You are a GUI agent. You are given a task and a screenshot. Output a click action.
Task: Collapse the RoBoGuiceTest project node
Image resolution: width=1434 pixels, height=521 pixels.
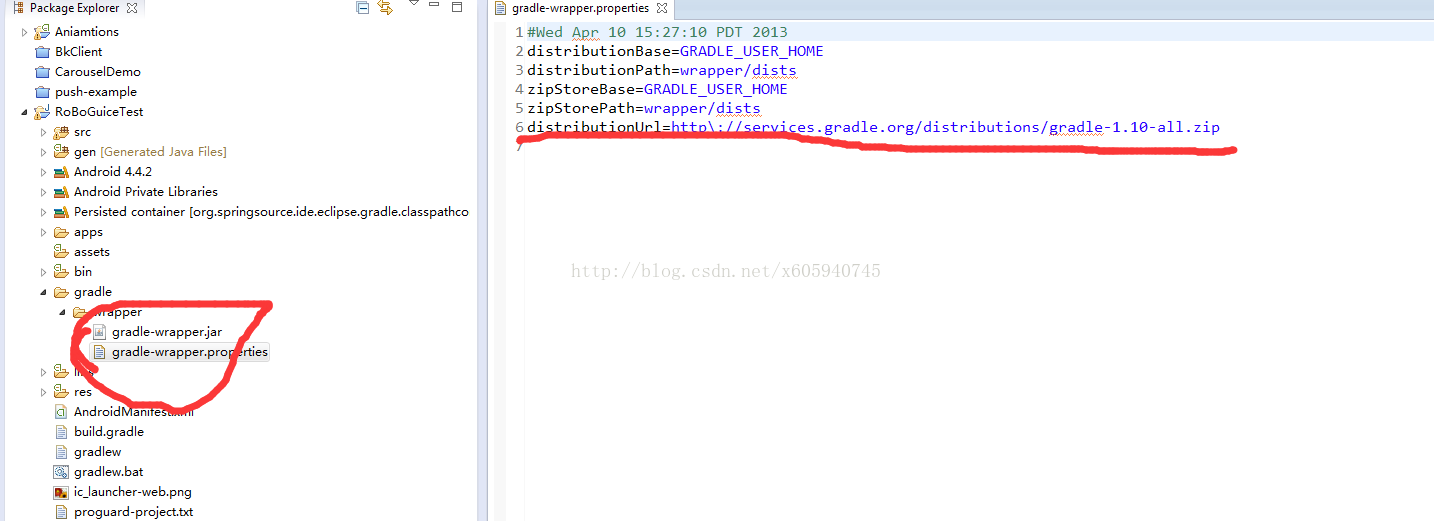tap(25, 112)
